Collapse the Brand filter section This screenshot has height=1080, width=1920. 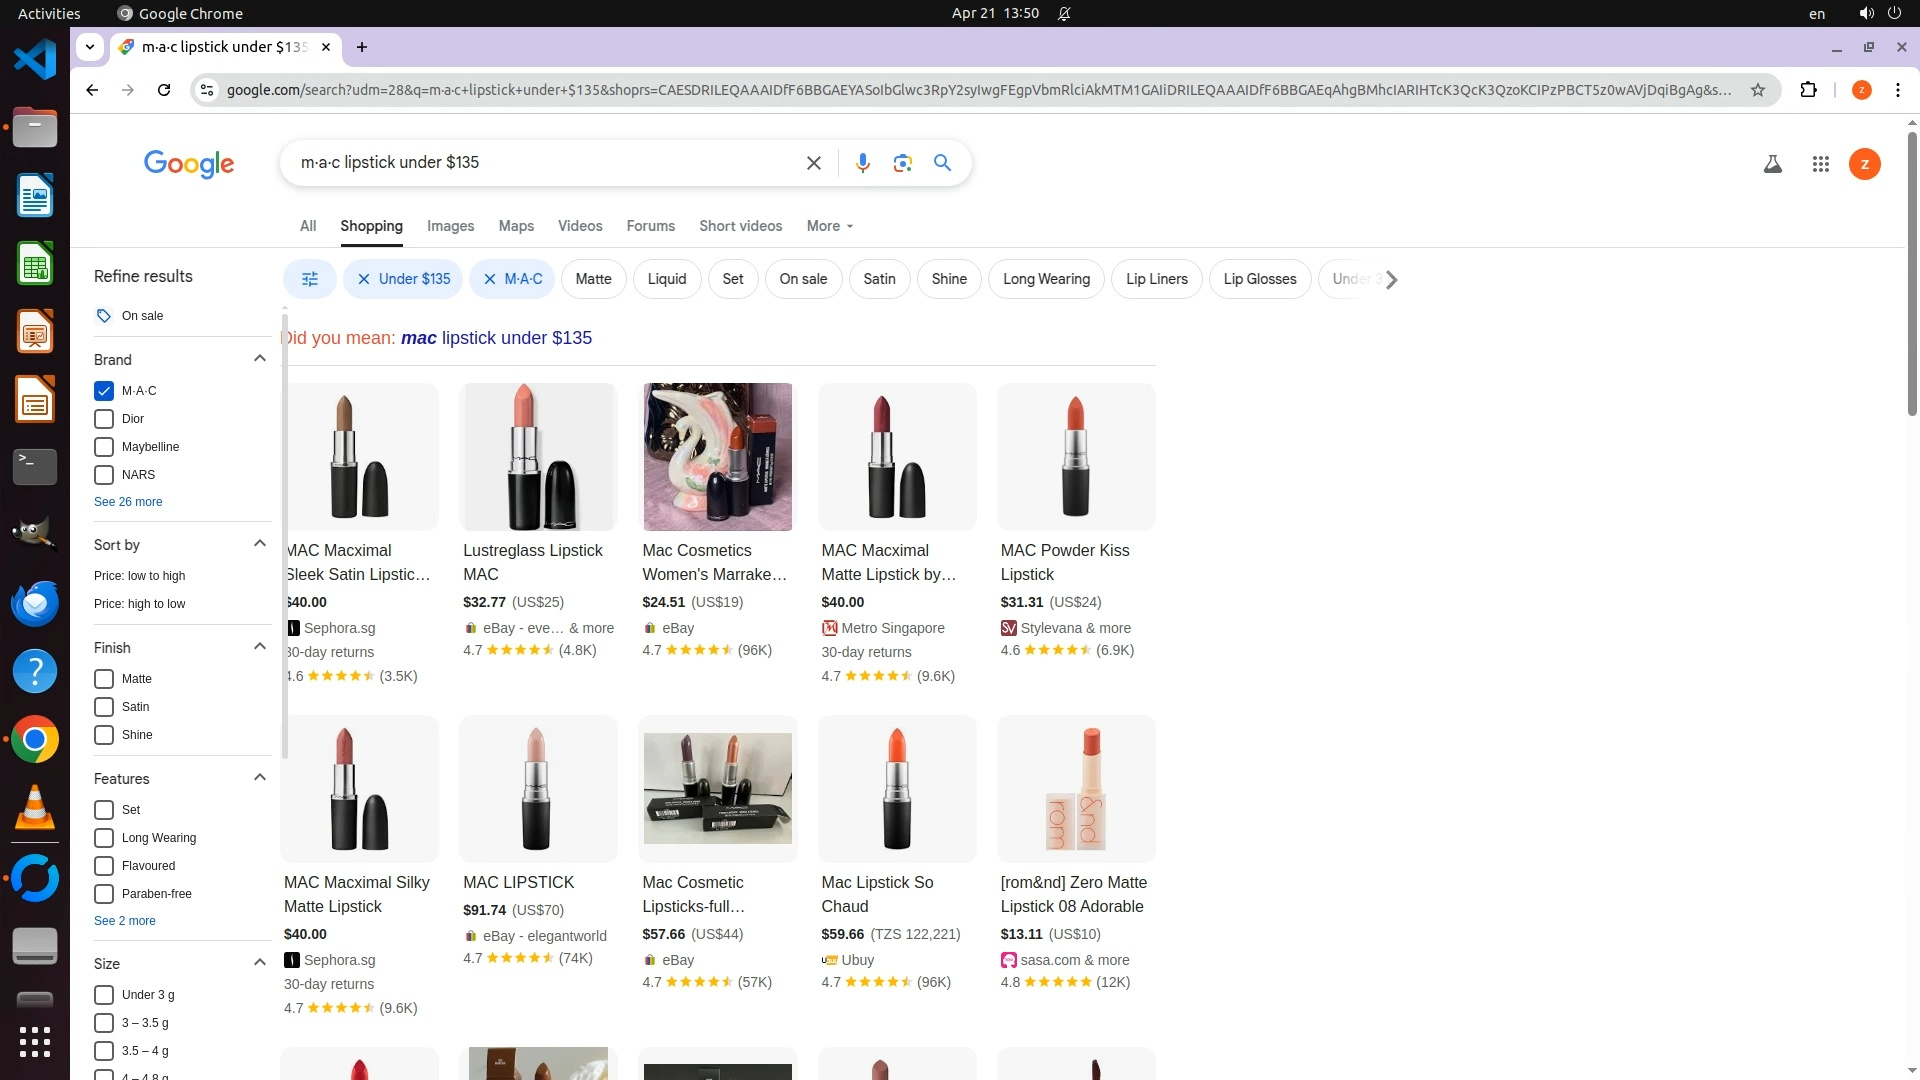click(x=260, y=359)
